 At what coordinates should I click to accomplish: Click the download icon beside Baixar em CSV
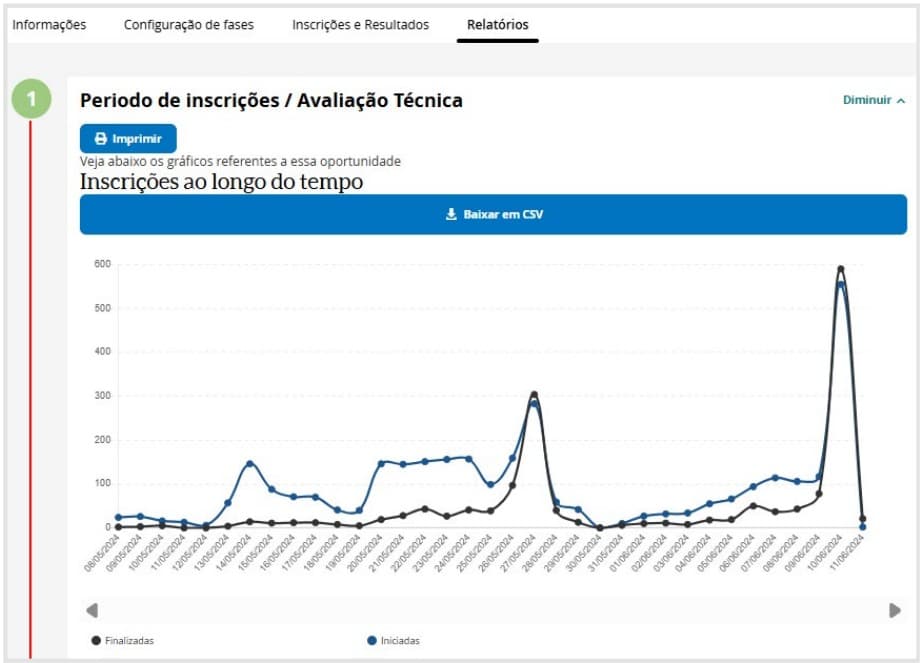[x=451, y=214]
